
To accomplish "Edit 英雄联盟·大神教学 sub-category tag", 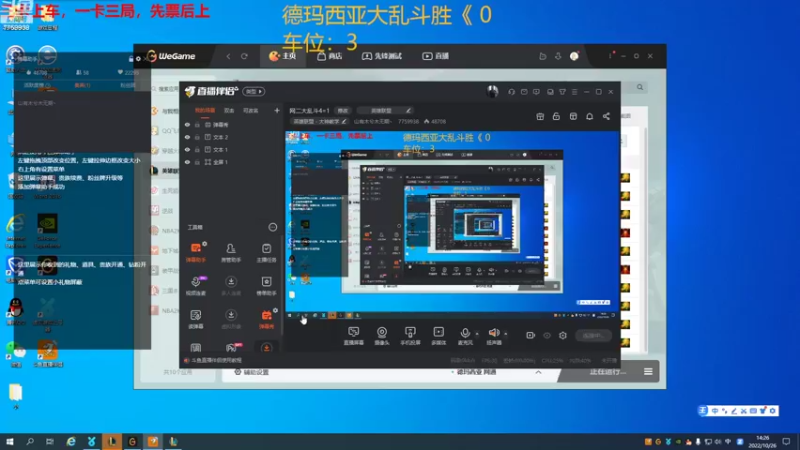I will (x=320, y=121).
